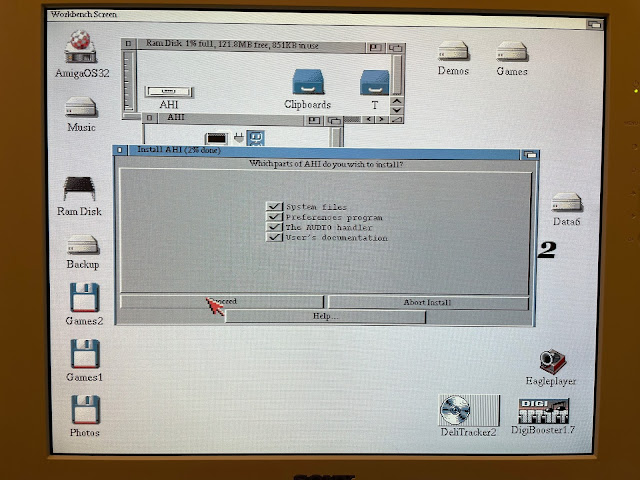Select the Music drive icon
This screenshot has height=480, width=640.
tap(81, 107)
